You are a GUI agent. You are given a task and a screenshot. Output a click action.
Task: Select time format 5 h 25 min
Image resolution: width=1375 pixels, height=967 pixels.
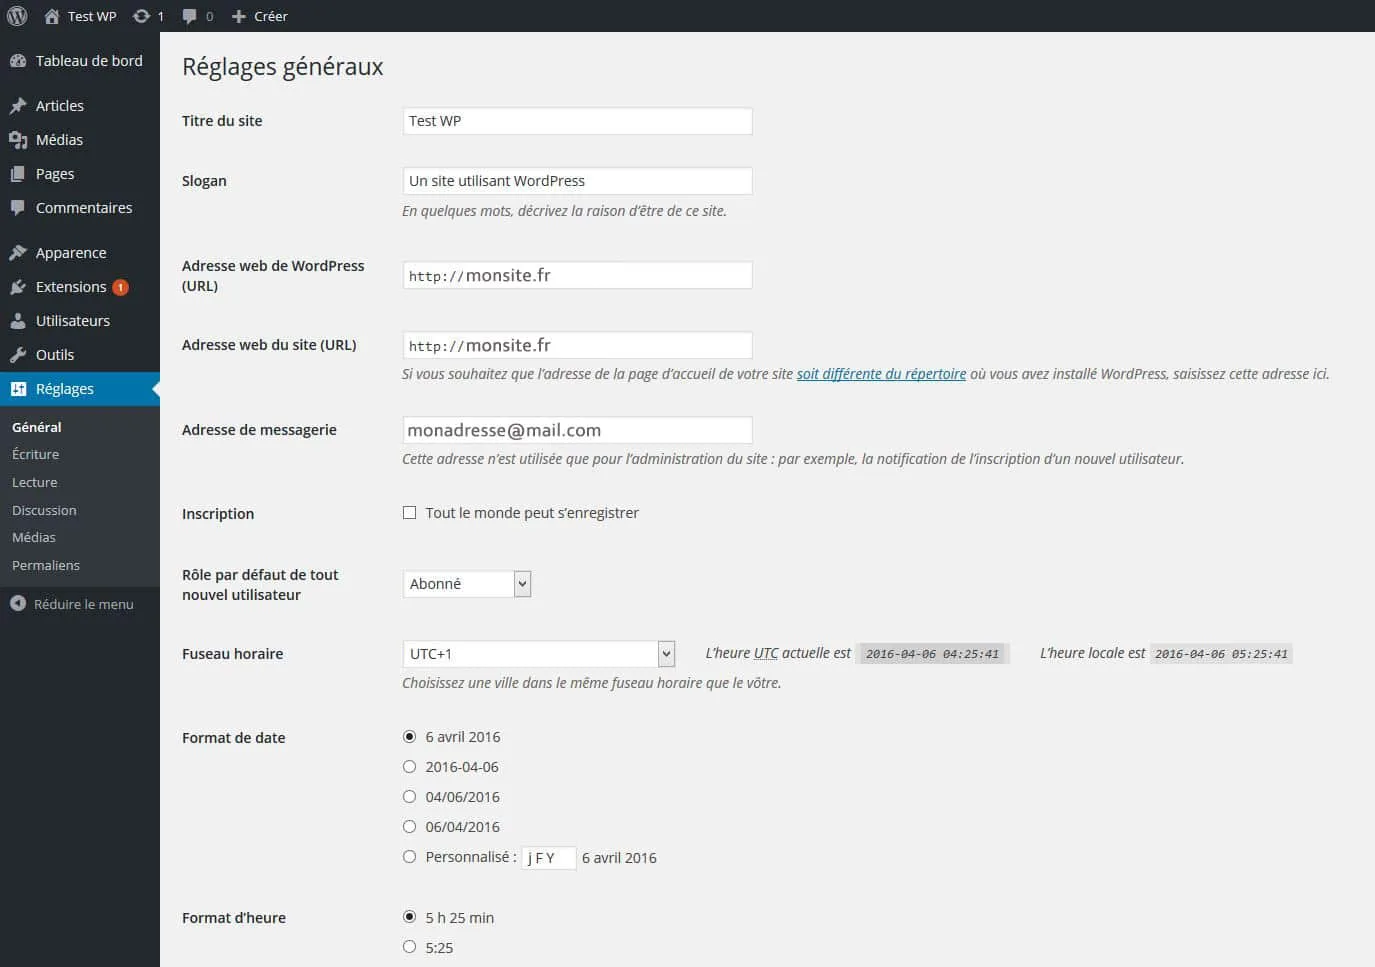(409, 917)
